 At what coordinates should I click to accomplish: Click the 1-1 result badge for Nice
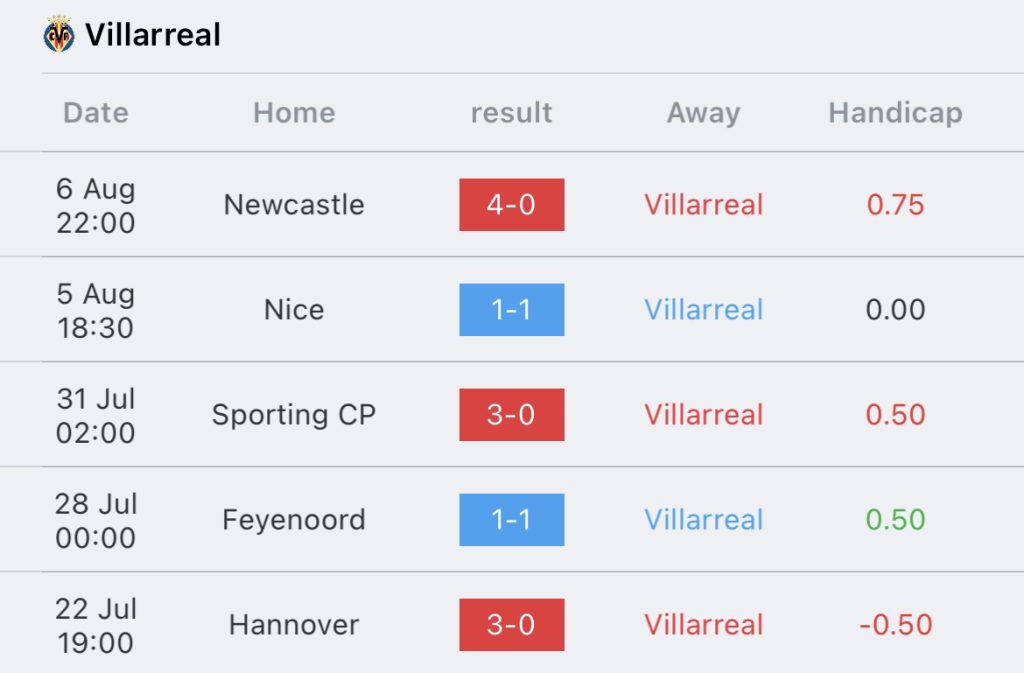pyautogui.click(x=511, y=309)
